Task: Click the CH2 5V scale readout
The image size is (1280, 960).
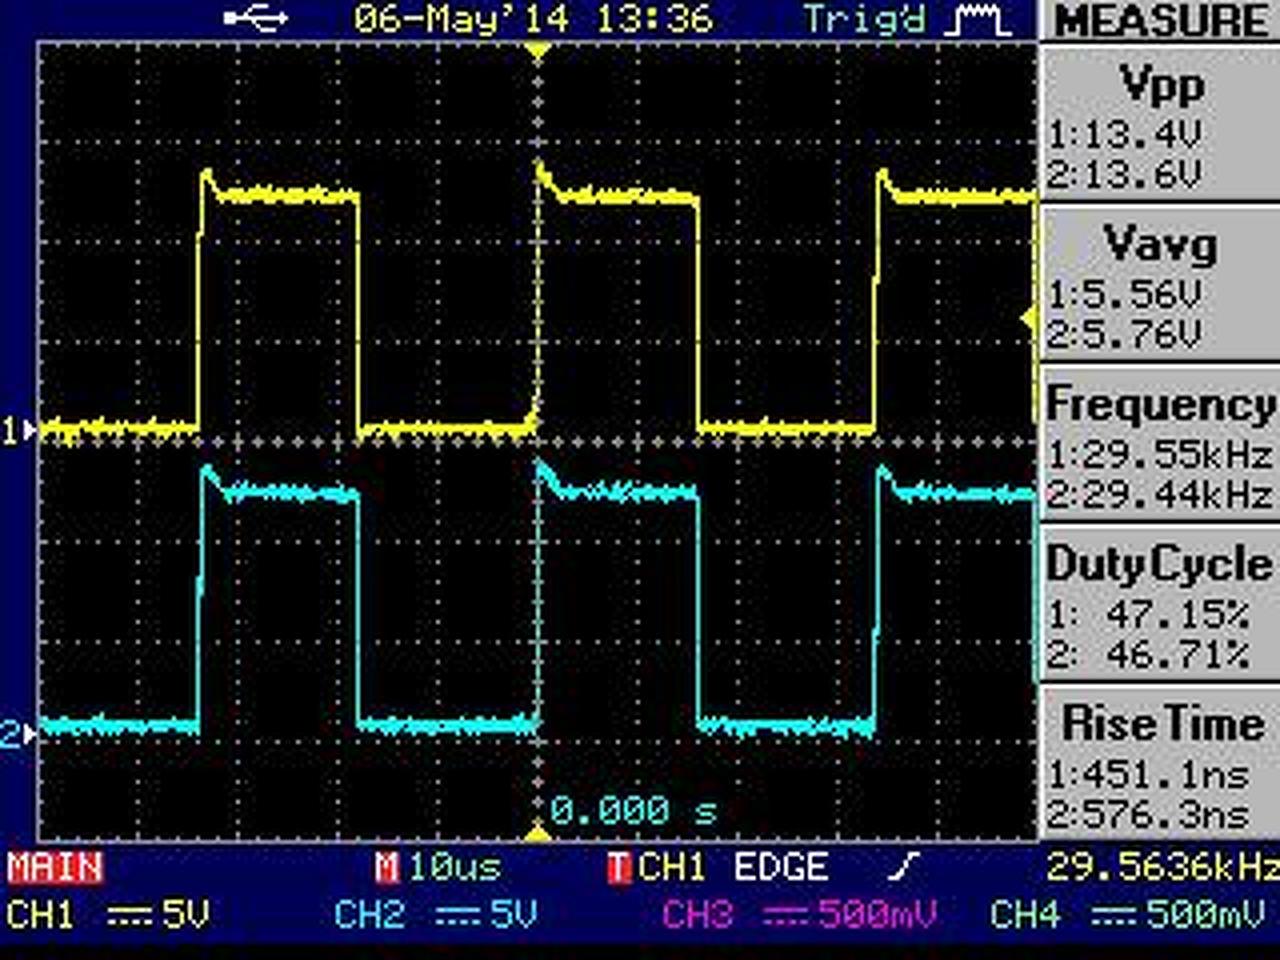Action: (513, 914)
